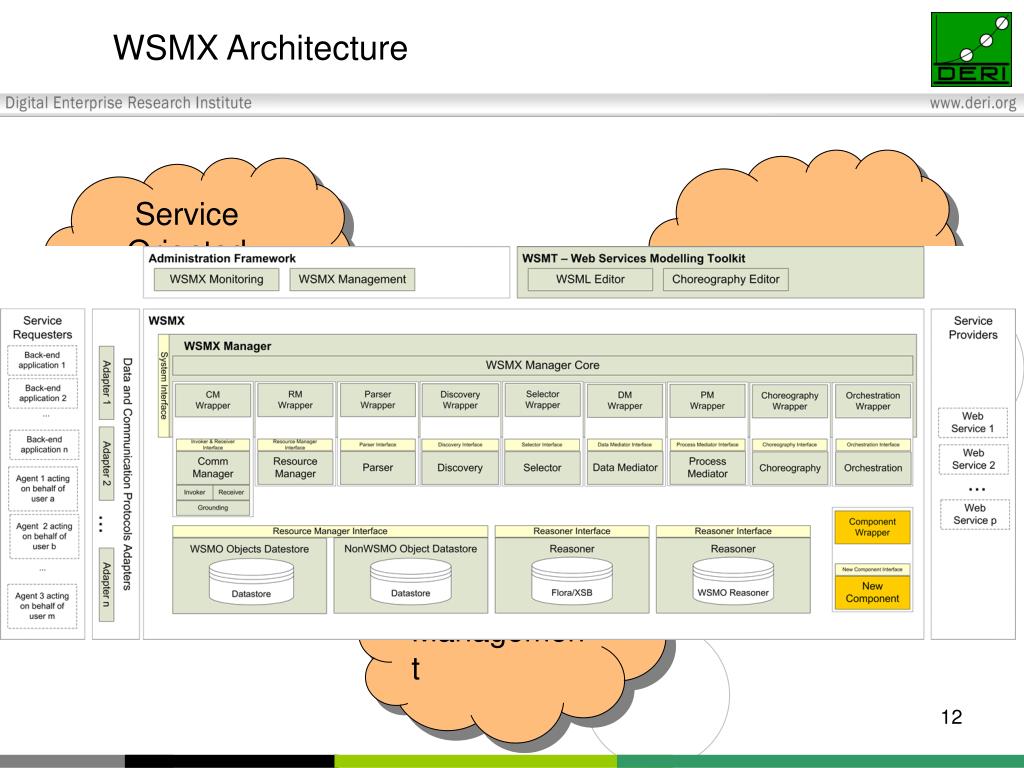Click the slide number 12
The width and height of the screenshot is (1024, 768).
(x=952, y=717)
